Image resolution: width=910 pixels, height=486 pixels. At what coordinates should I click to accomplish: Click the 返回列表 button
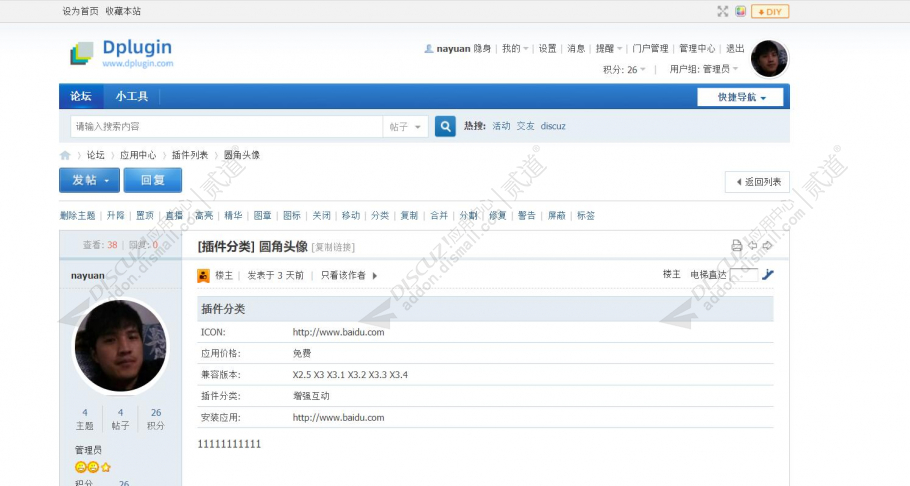tap(757, 182)
